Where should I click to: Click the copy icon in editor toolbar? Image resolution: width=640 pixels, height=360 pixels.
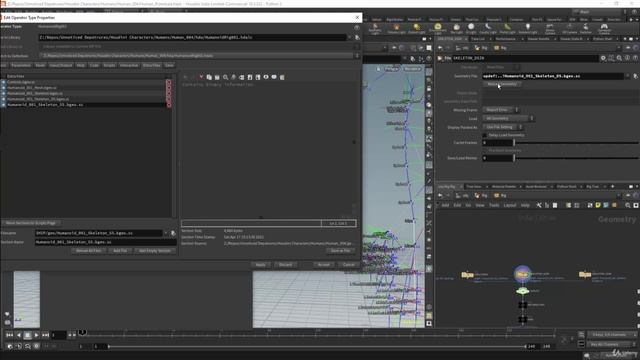pos(209,77)
